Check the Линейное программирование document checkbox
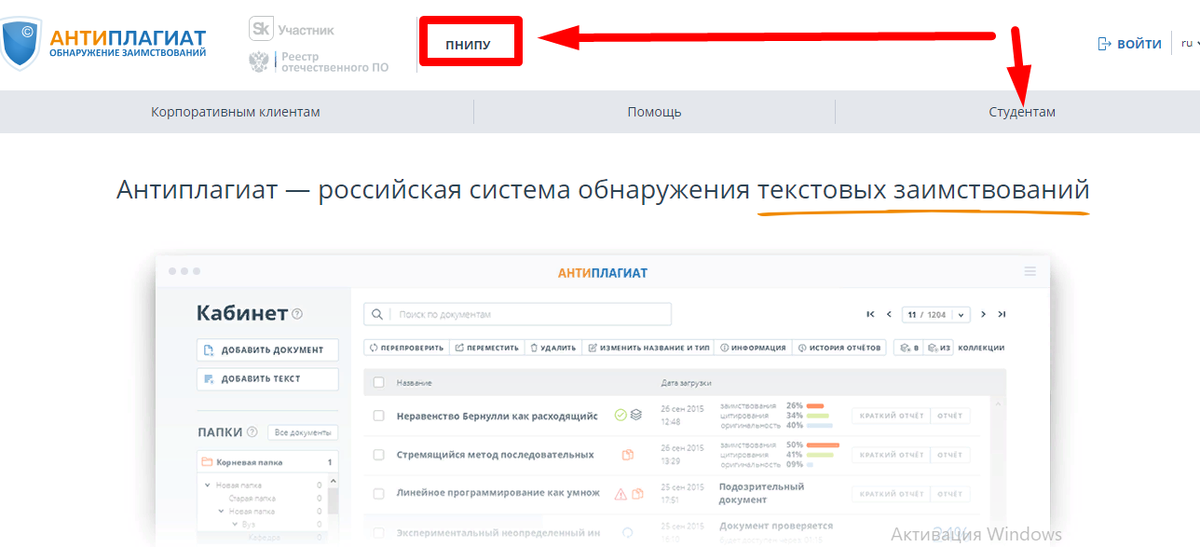 pos(378,493)
